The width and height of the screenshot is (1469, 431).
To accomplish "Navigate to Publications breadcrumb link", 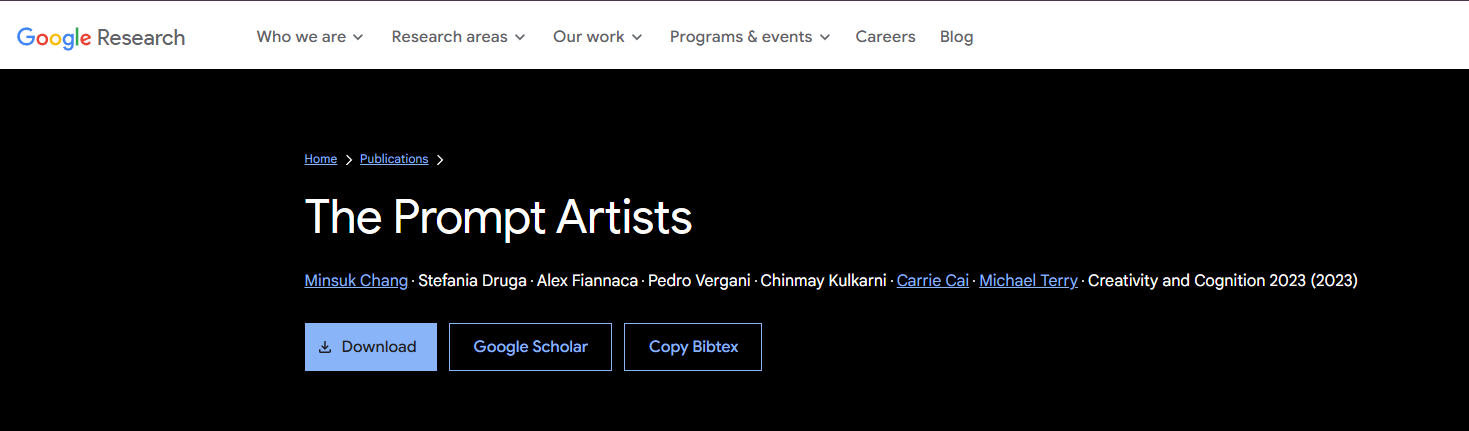I will click(394, 159).
